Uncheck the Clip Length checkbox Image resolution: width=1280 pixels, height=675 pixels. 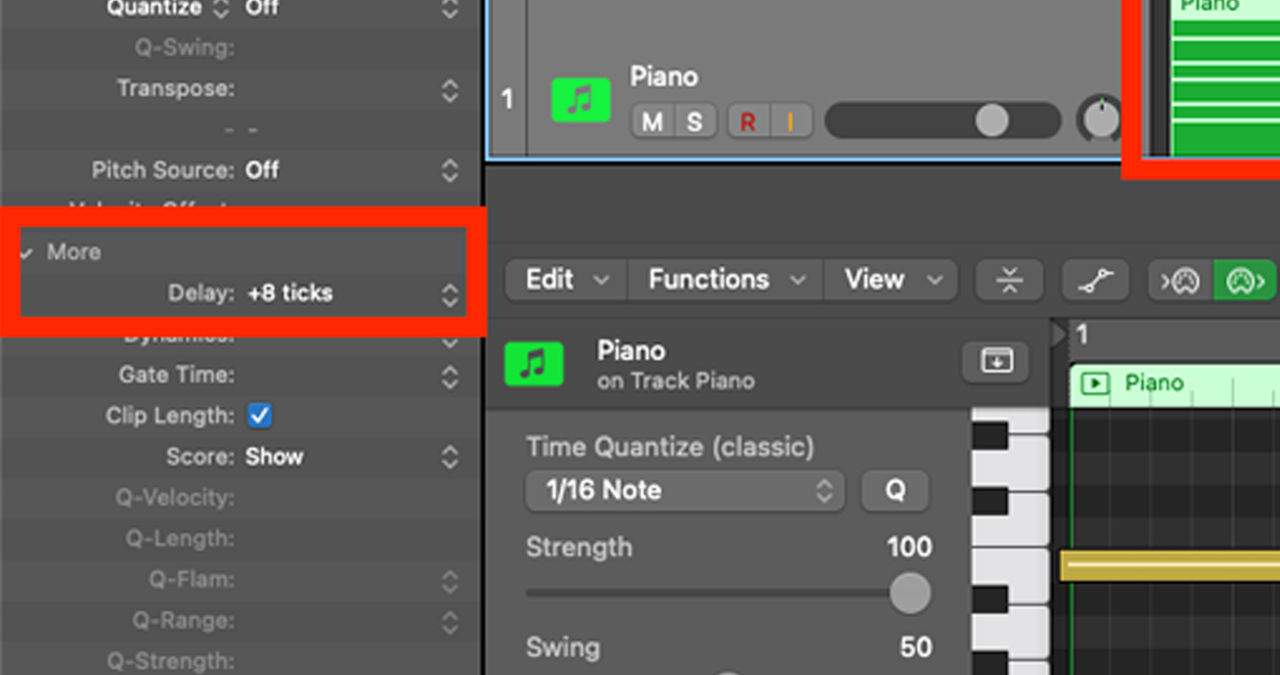coord(260,415)
